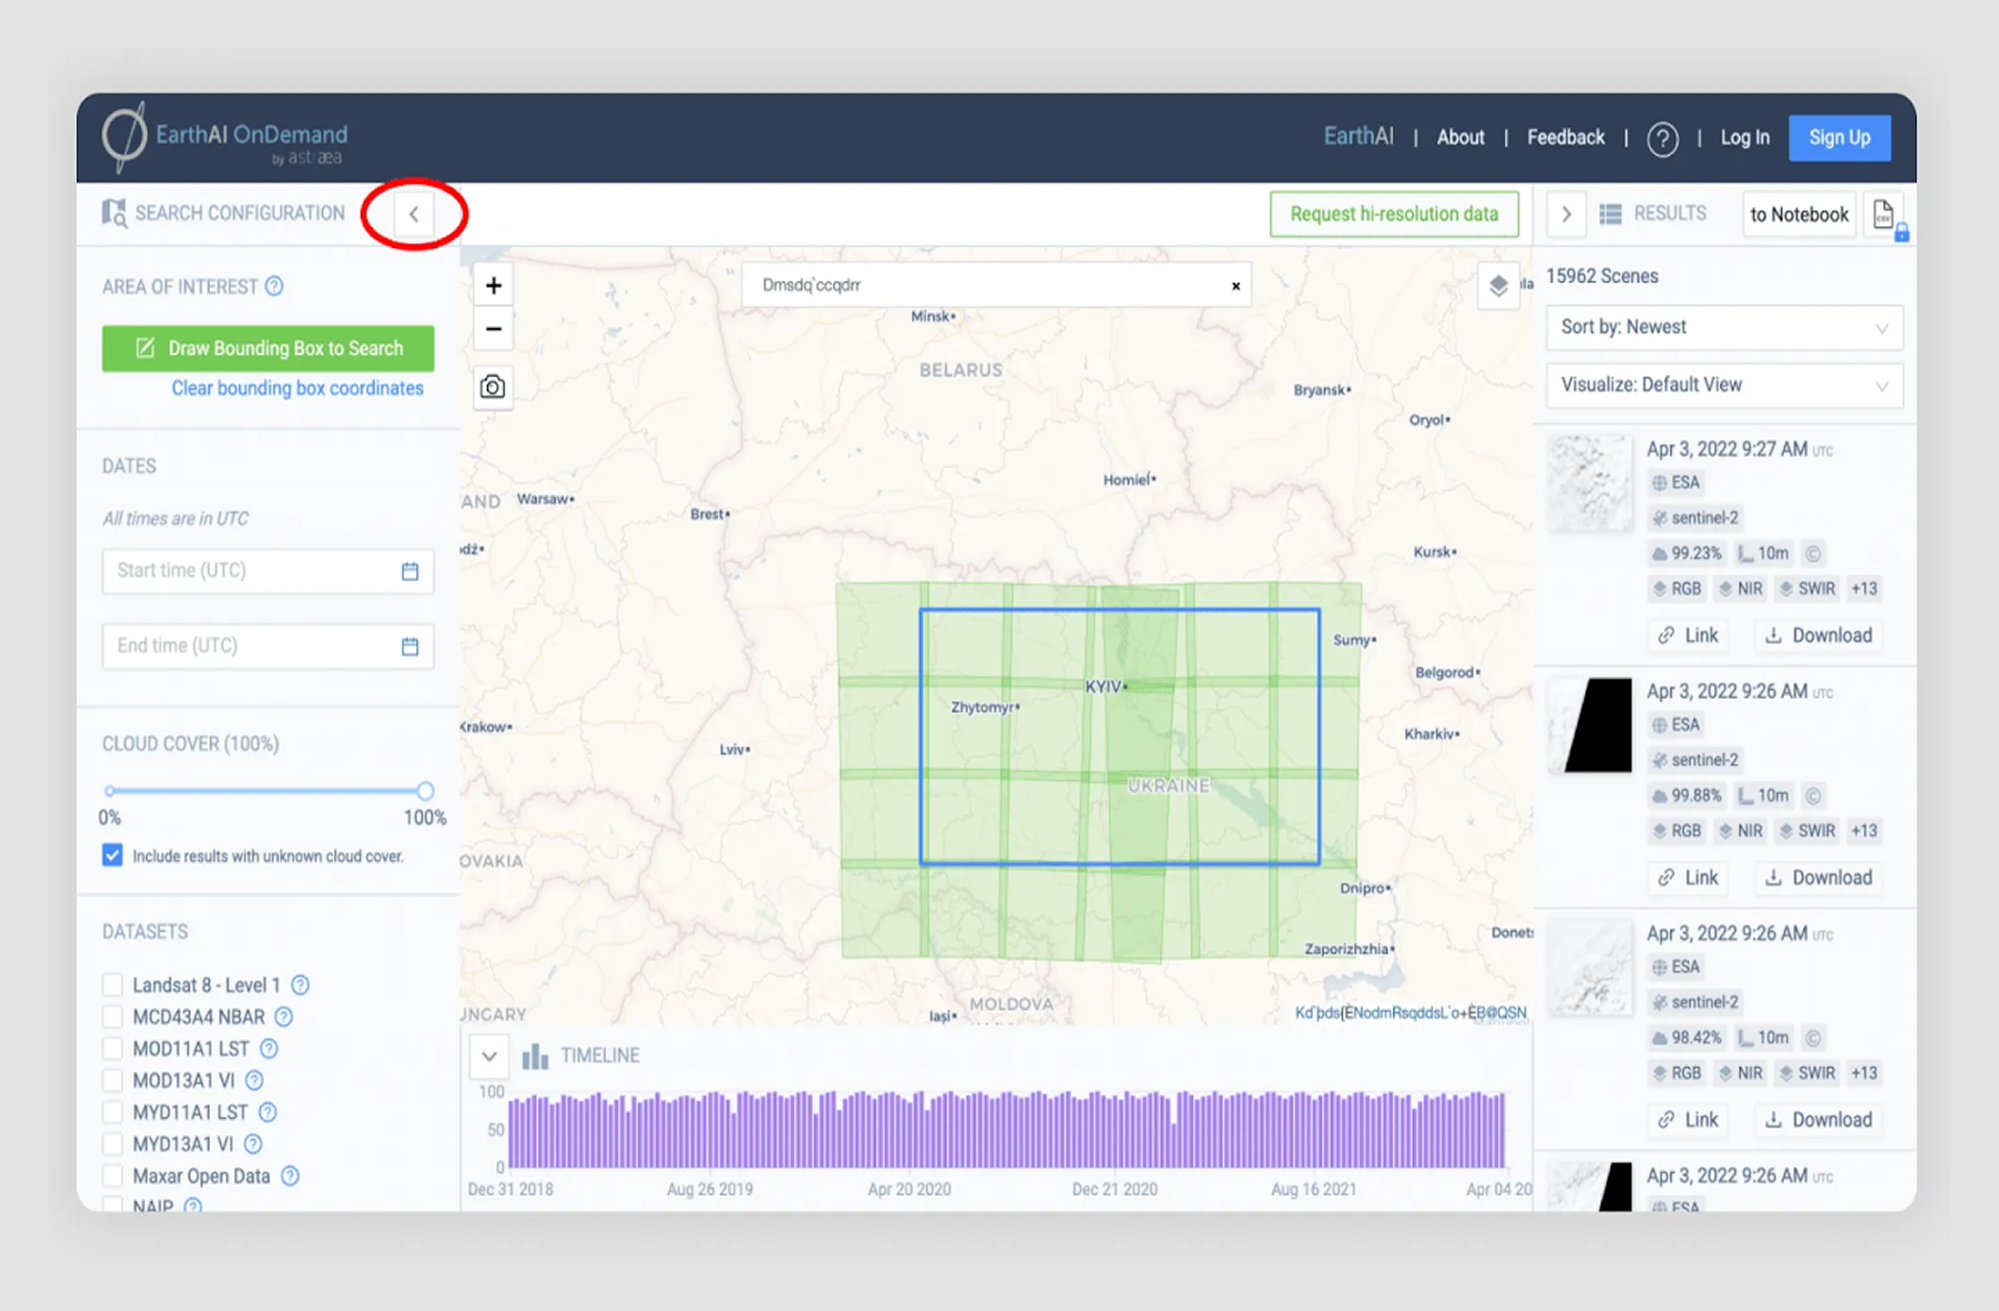Image resolution: width=1999 pixels, height=1311 pixels.
Task: Check the Maxar Open Data dataset
Action: tap(112, 1176)
